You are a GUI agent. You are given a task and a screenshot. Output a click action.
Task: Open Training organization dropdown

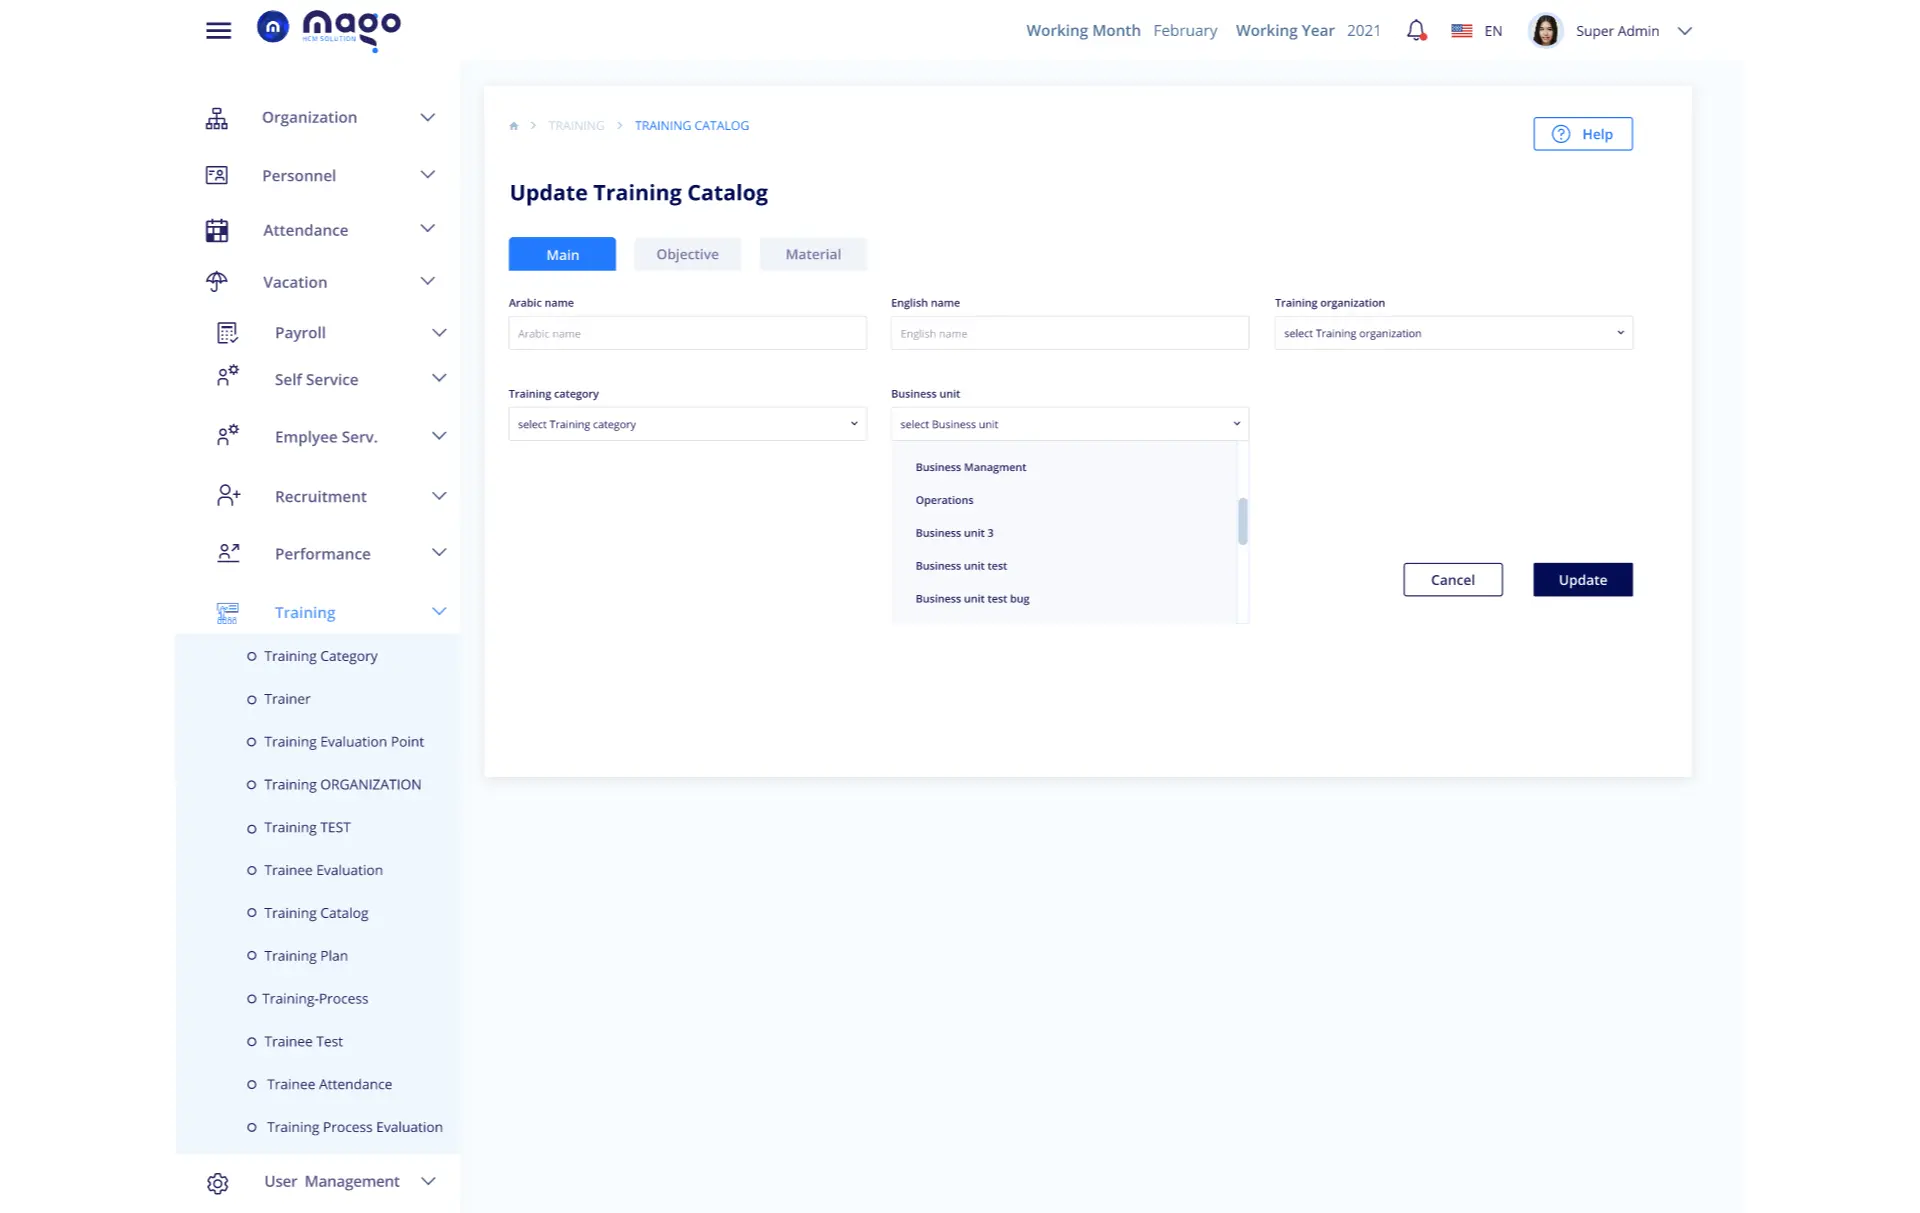[x=1452, y=333]
